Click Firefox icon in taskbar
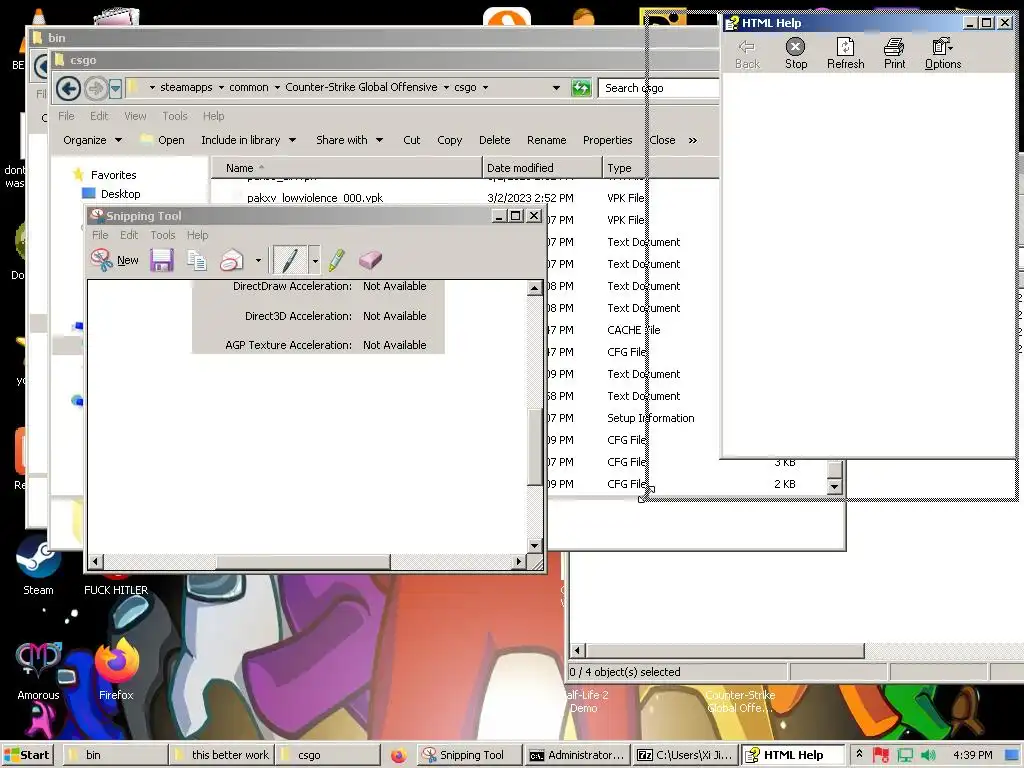1024x768 pixels. pyautogui.click(x=398, y=756)
